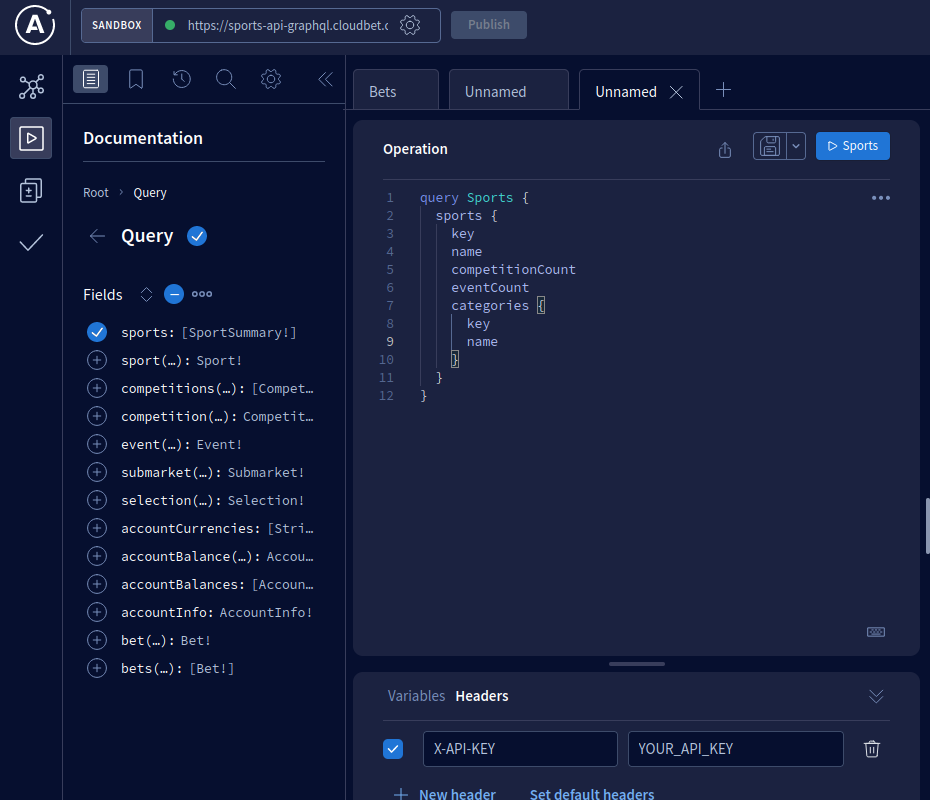Open sports: [SportSummary!] field documentation
Image resolution: width=930 pixels, height=800 pixels.
pos(209,333)
